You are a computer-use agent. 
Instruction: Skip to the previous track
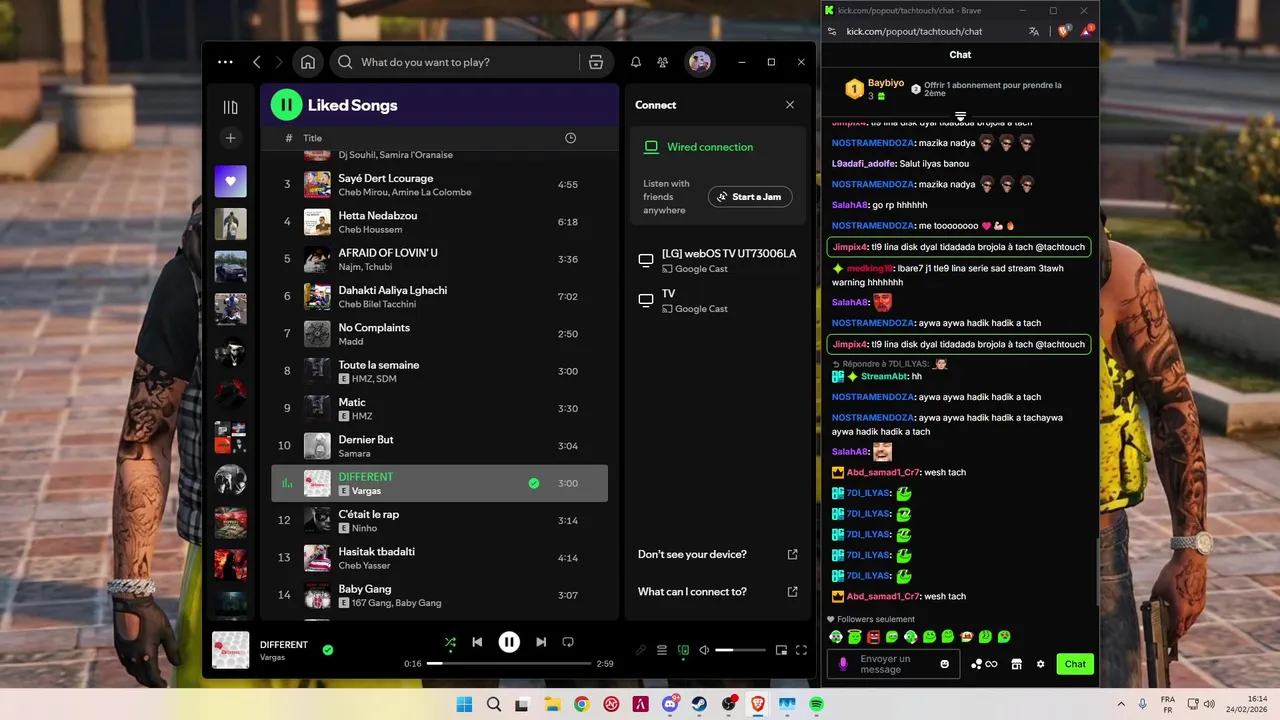point(477,642)
